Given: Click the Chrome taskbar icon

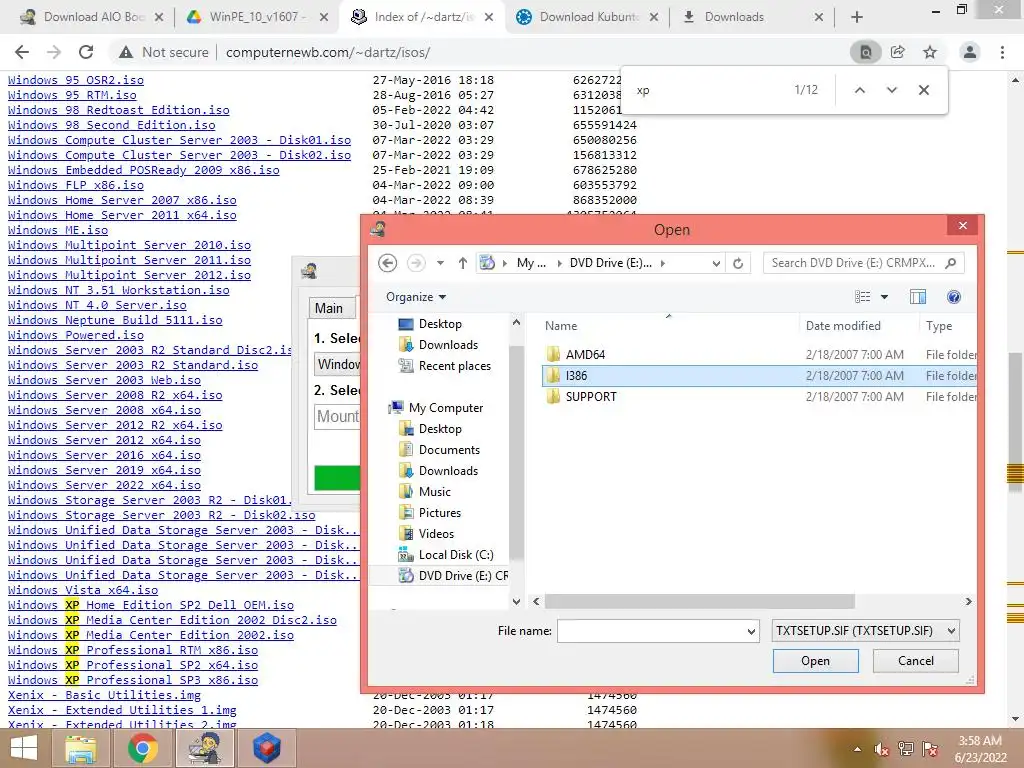Looking at the screenshot, I should [x=142, y=748].
